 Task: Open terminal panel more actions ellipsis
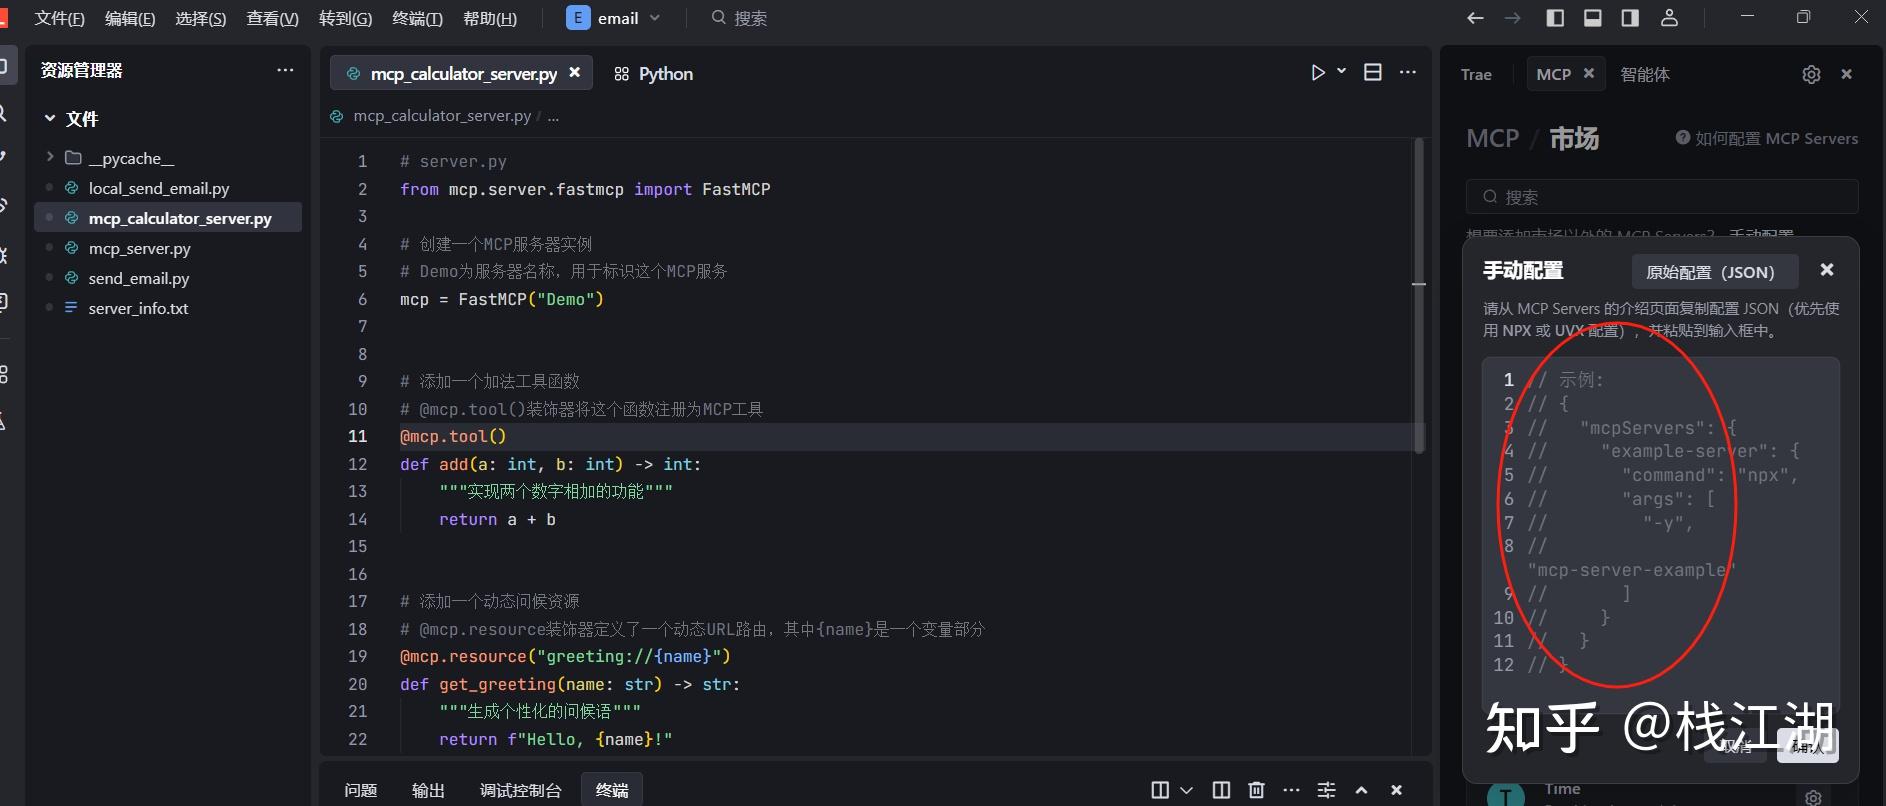(1291, 790)
